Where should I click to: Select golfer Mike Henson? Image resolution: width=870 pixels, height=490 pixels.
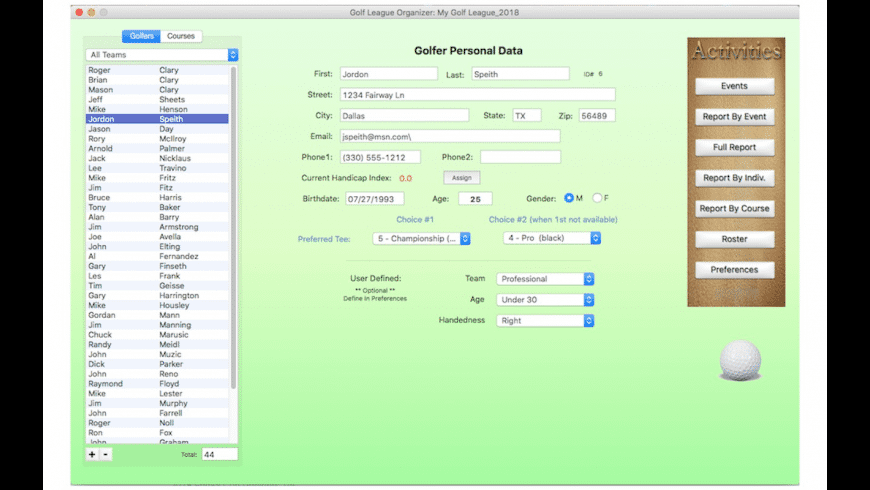[157, 109]
